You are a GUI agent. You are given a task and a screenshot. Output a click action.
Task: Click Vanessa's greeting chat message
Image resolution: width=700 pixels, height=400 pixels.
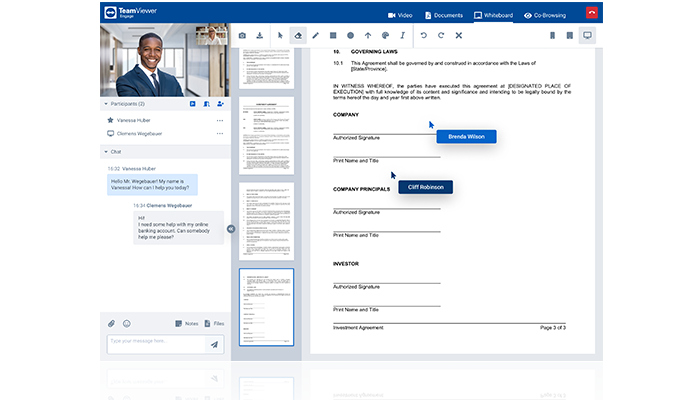pyautogui.click(x=152, y=184)
